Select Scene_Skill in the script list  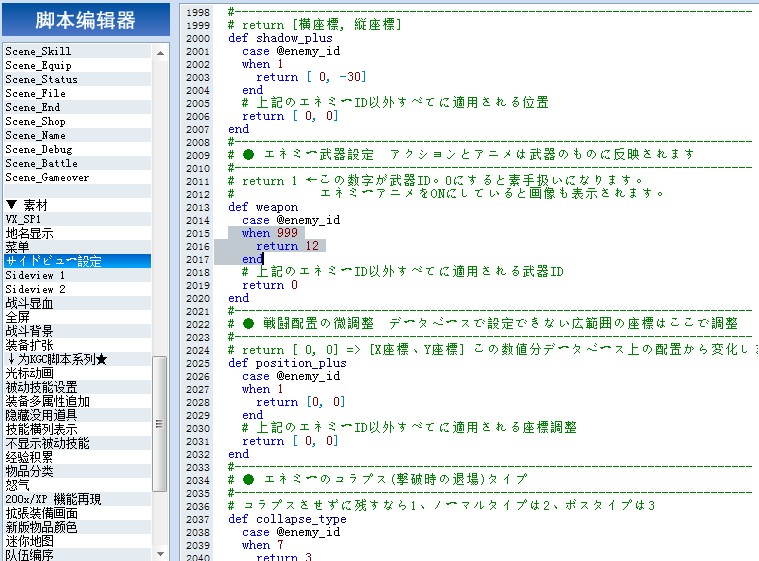(78, 51)
